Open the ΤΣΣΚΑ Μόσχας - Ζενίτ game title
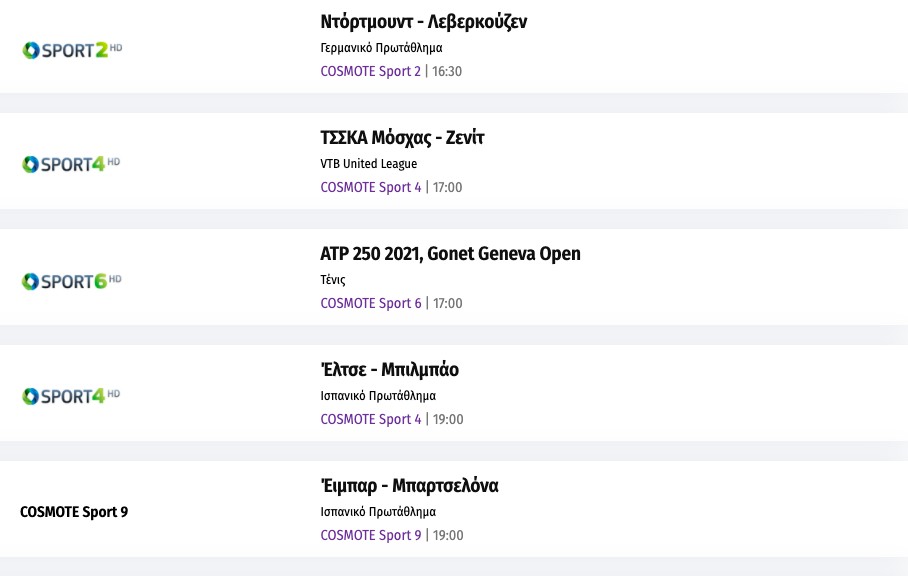 point(402,138)
